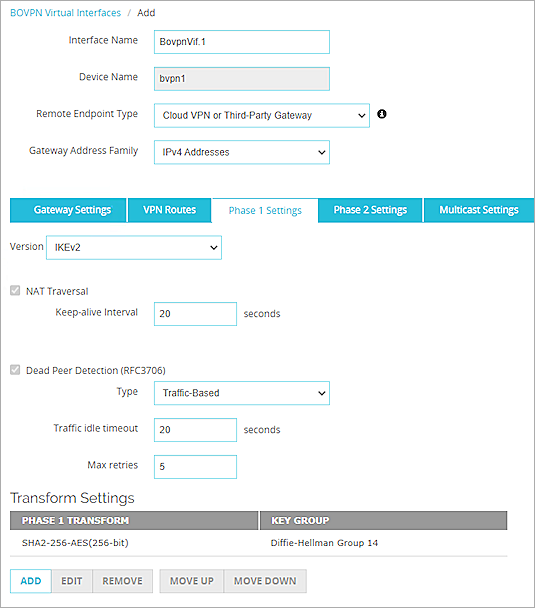This screenshot has width=535, height=608.
Task: Click the Max retries input field
Action: (x=195, y=466)
